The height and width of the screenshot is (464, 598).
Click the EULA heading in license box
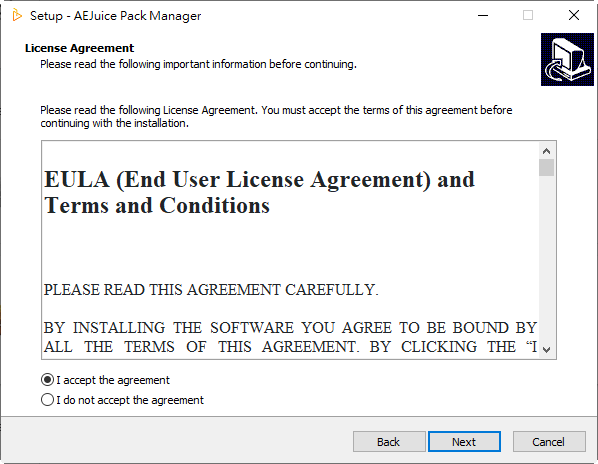click(259, 192)
